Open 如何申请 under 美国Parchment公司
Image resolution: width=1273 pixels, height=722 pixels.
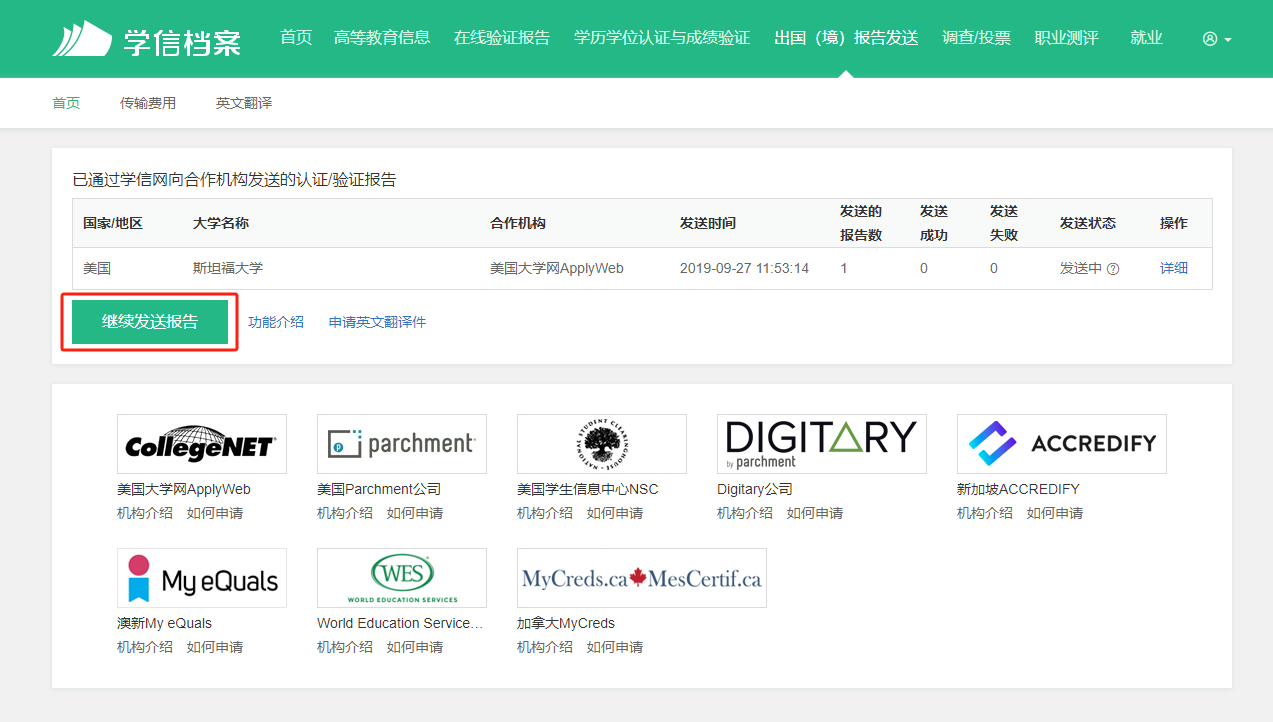(x=415, y=513)
